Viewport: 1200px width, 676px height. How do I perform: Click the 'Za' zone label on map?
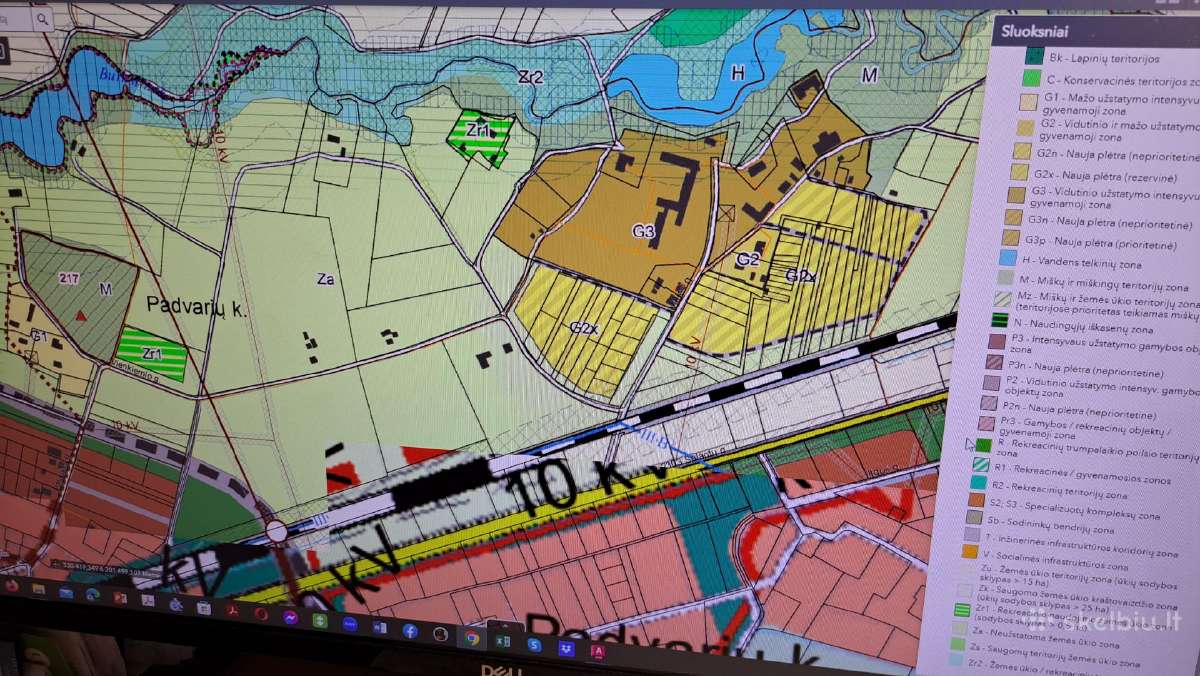[x=325, y=279]
